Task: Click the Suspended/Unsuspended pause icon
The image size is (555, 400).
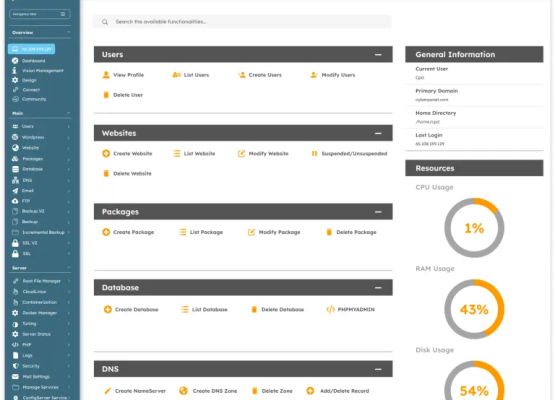Action: (314, 153)
